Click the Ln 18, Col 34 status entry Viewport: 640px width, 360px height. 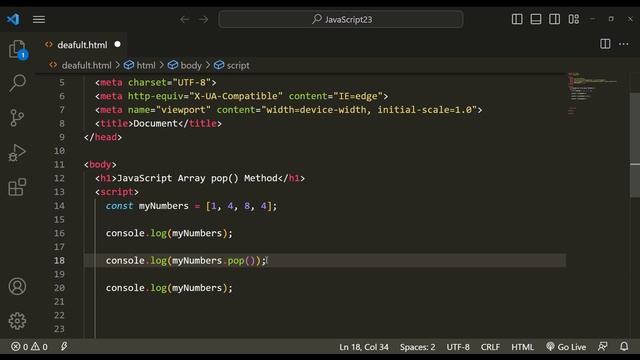point(364,347)
